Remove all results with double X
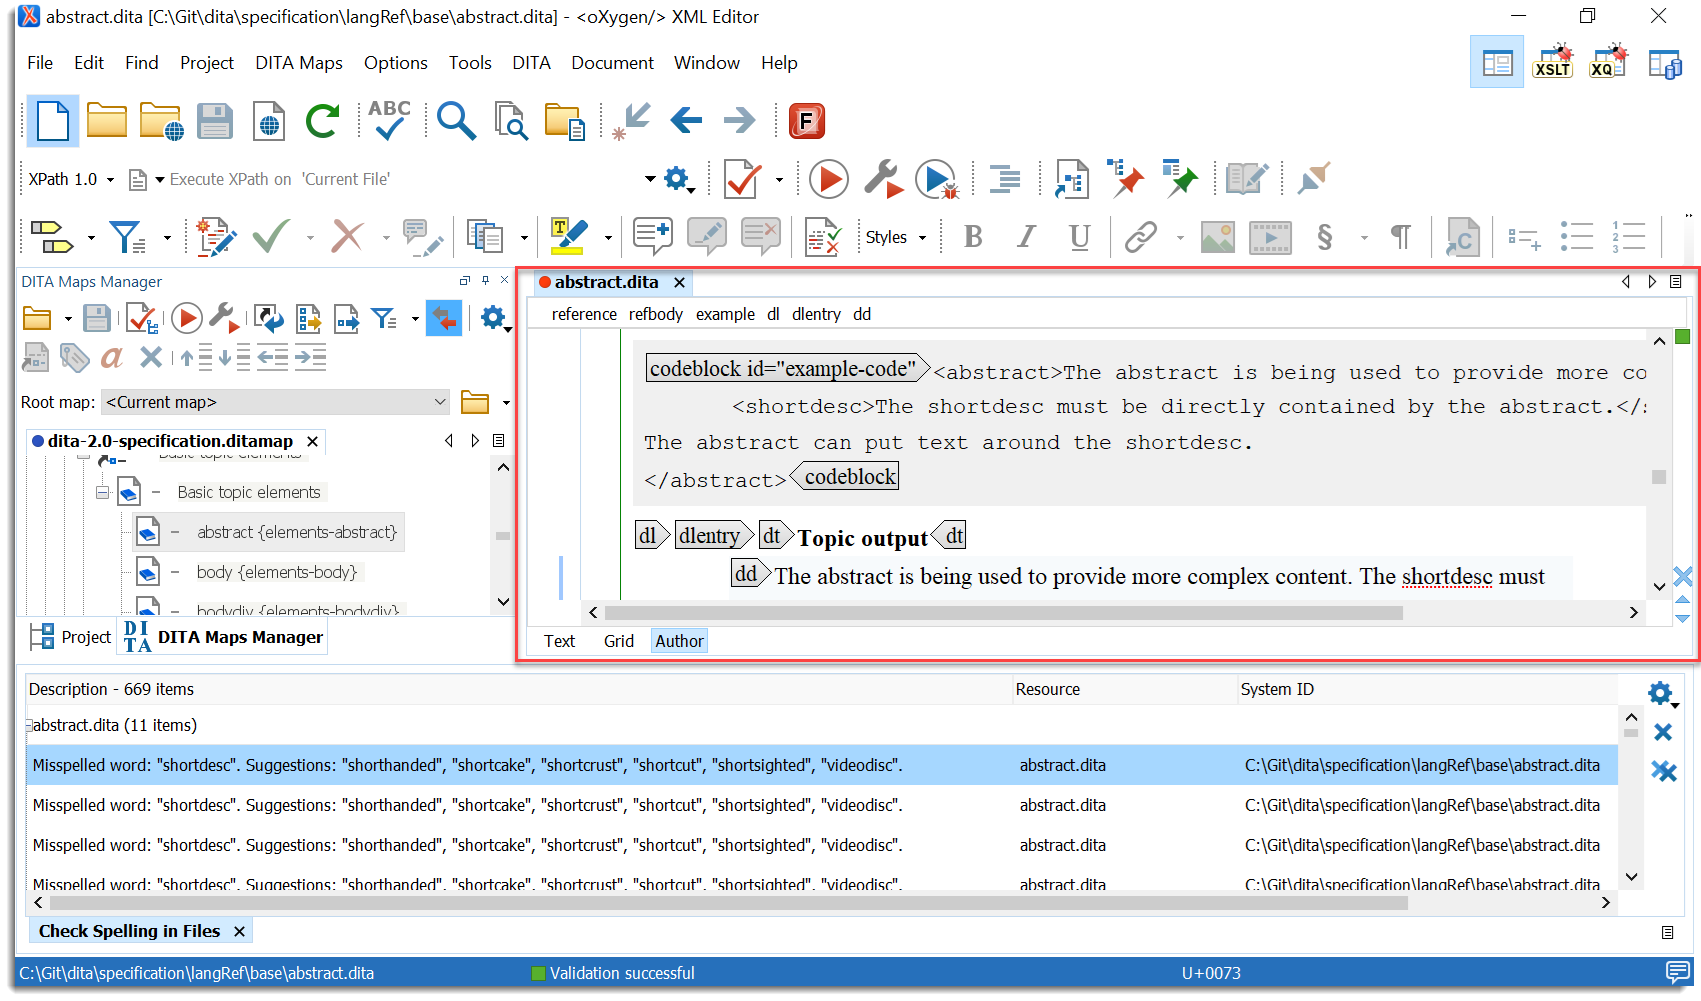This screenshot has width=1701, height=1001. point(1663,771)
